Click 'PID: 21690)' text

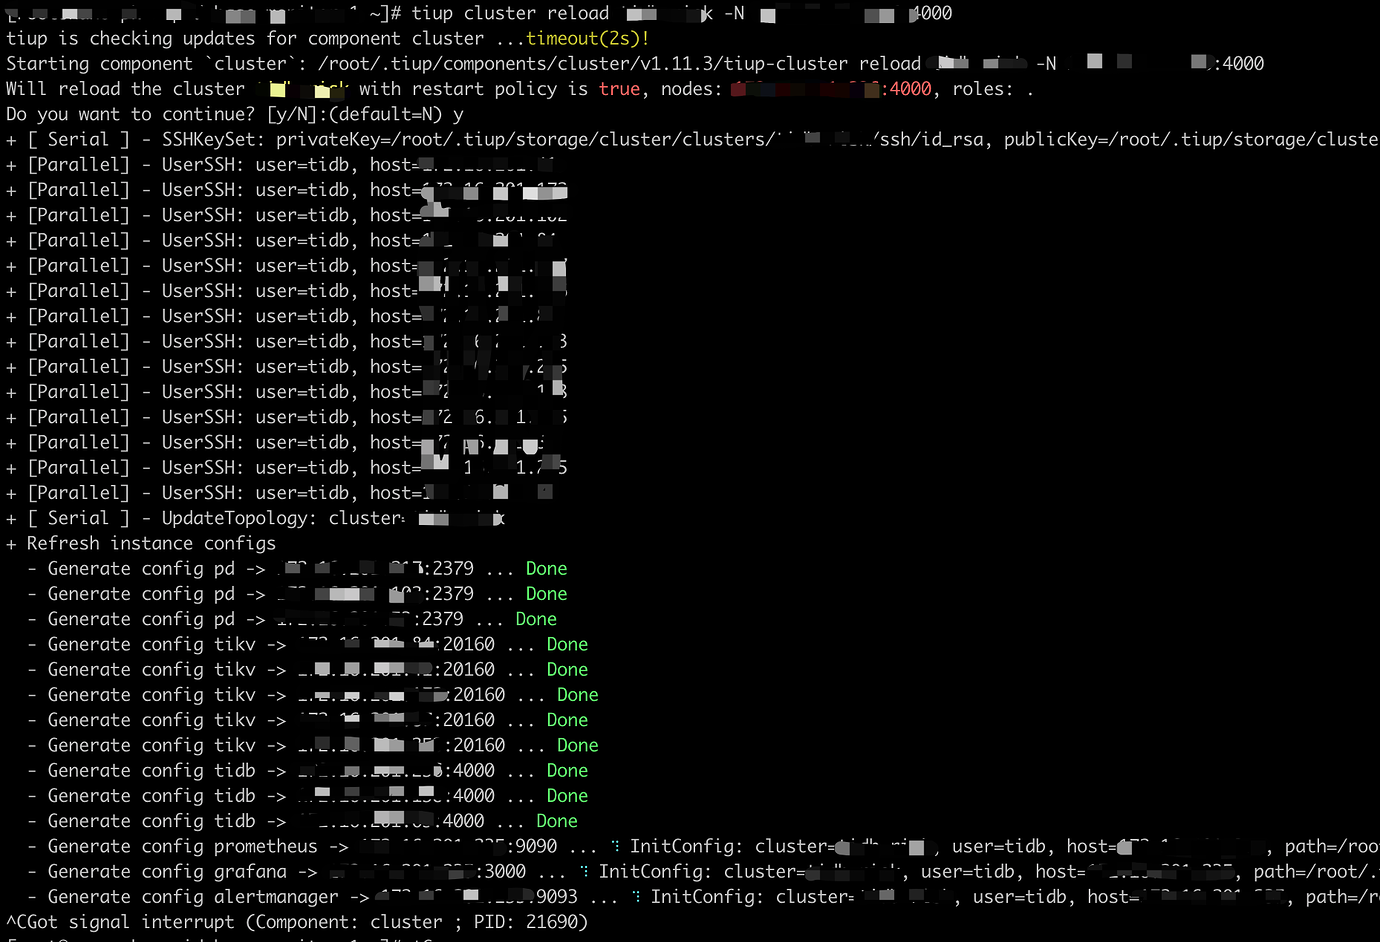coord(531,922)
